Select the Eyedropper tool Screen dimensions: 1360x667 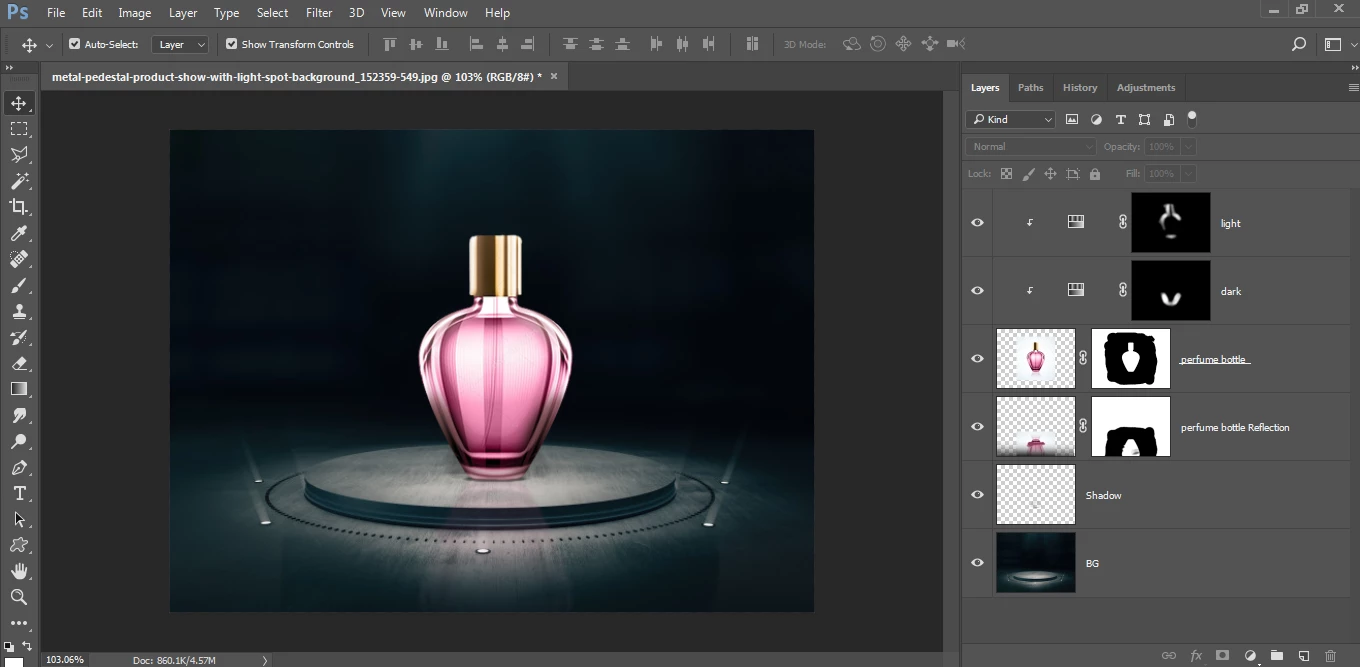(19, 233)
